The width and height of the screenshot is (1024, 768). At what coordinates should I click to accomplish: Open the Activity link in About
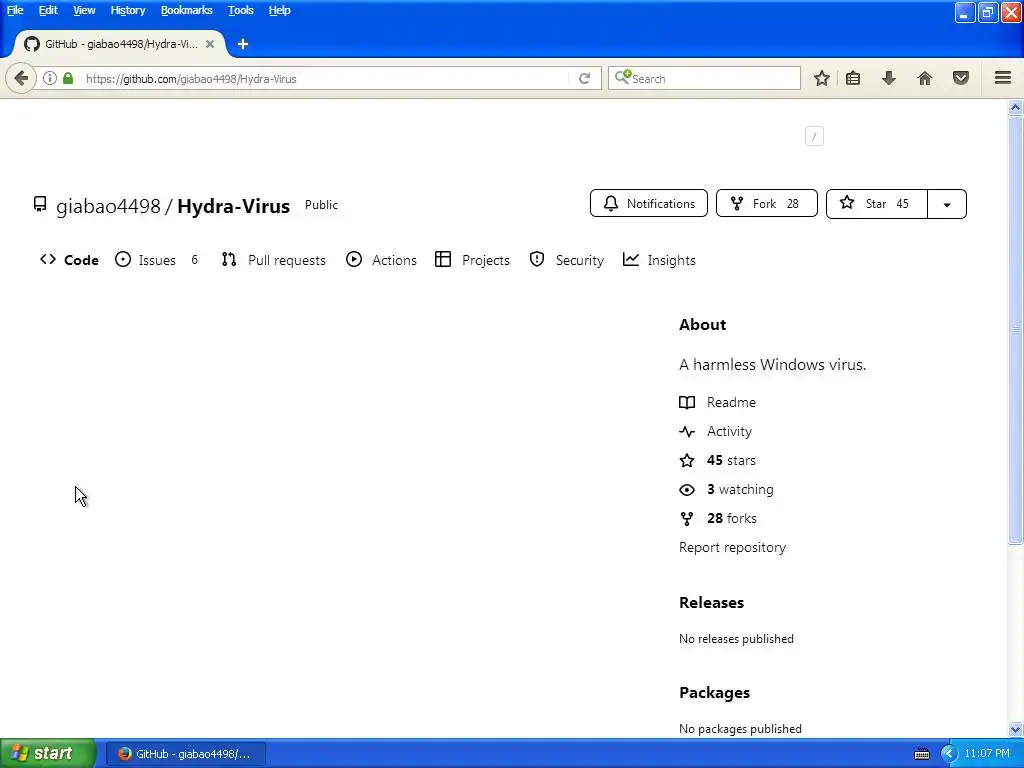point(716,432)
